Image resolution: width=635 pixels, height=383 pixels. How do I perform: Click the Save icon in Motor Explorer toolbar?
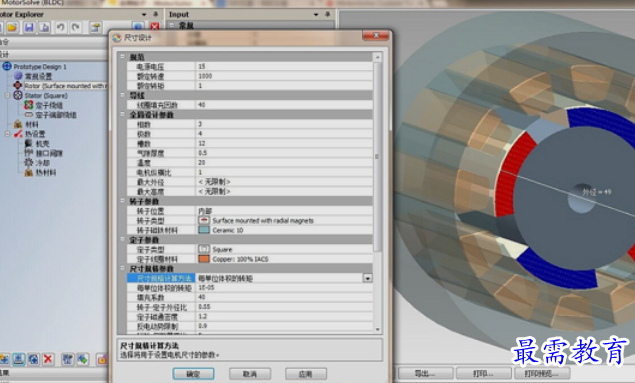(x=29, y=27)
